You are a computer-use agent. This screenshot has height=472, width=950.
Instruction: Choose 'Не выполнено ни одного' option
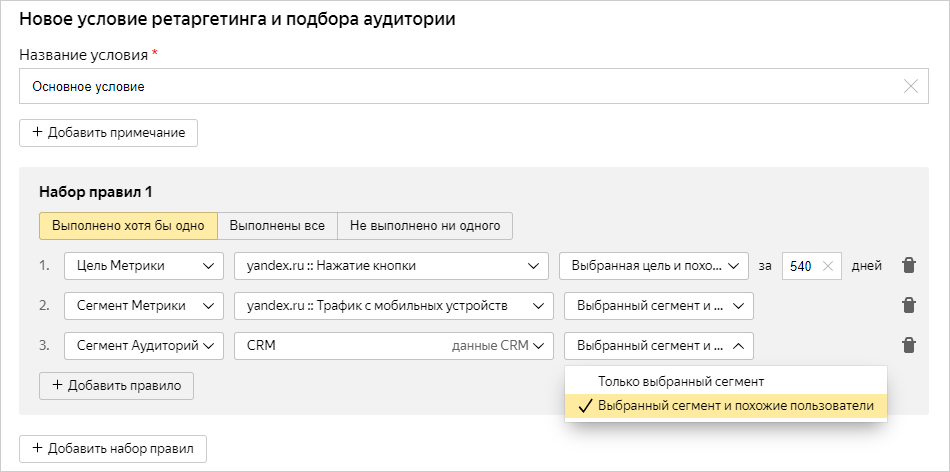[x=425, y=226]
